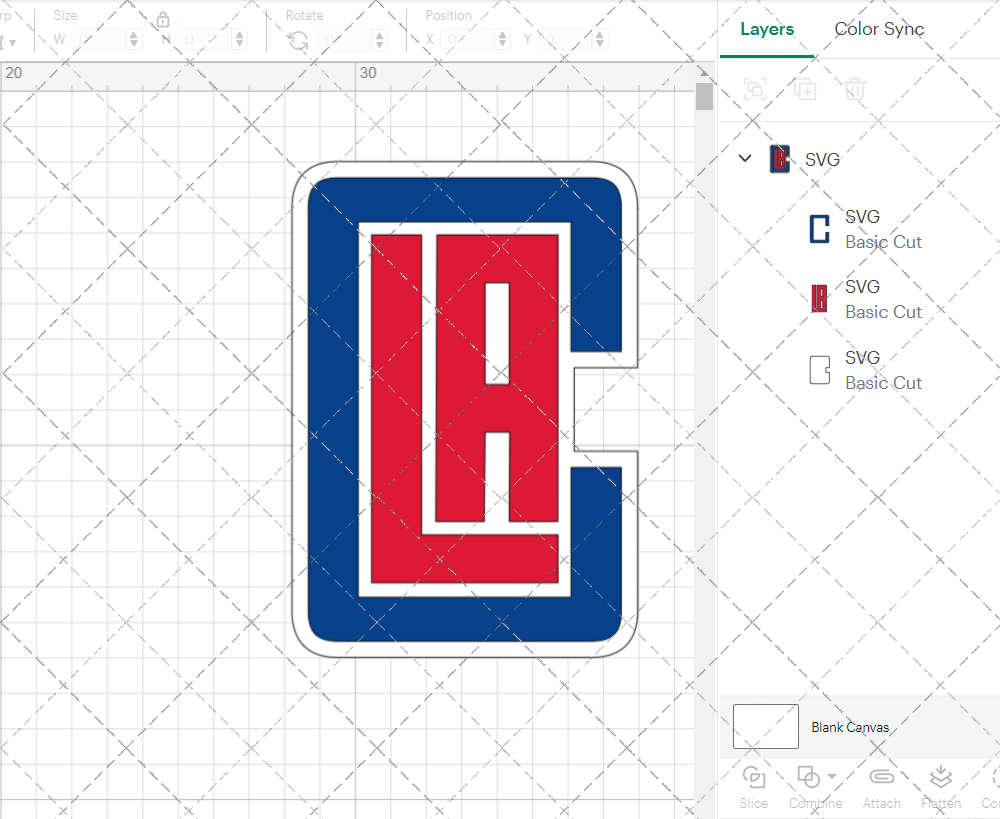Select Basic Cut text of blue C layer
Screen dimensions: 1000x819
coord(883,242)
